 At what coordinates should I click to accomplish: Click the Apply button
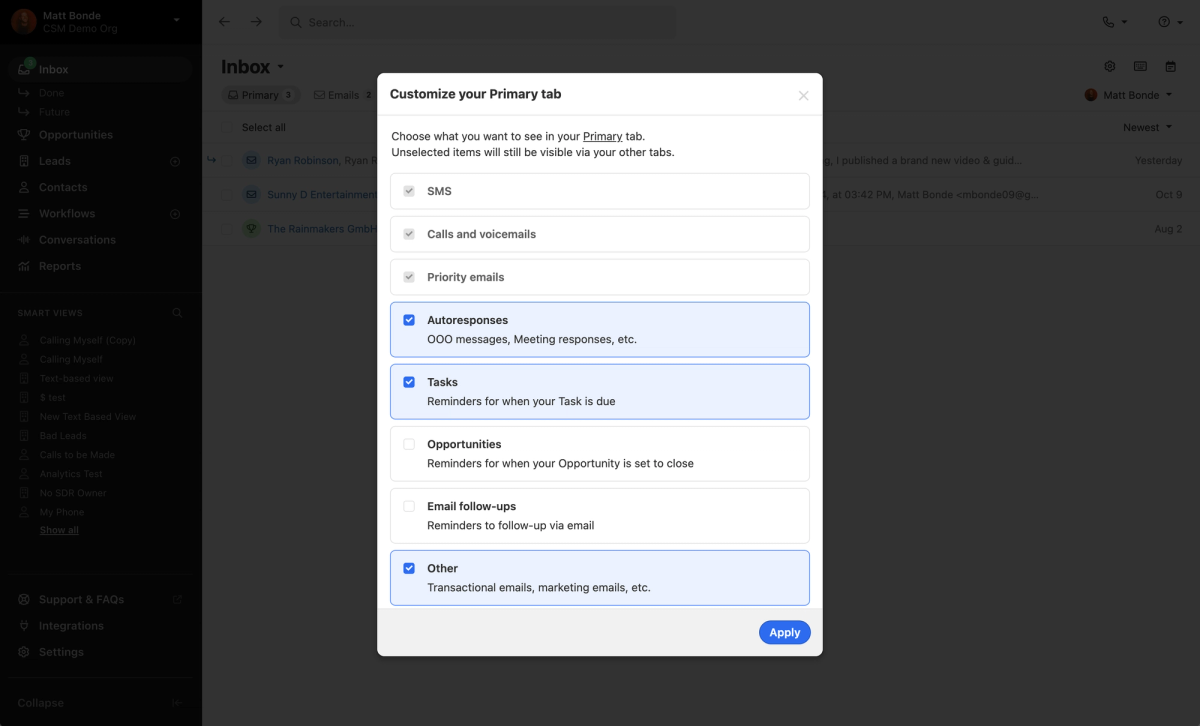tap(785, 632)
